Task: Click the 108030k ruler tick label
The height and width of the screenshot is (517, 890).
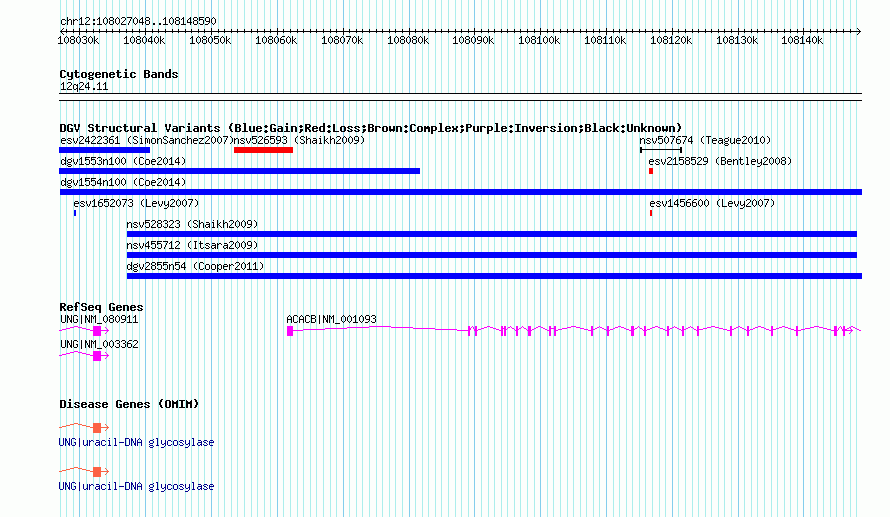Action: [x=78, y=41]
